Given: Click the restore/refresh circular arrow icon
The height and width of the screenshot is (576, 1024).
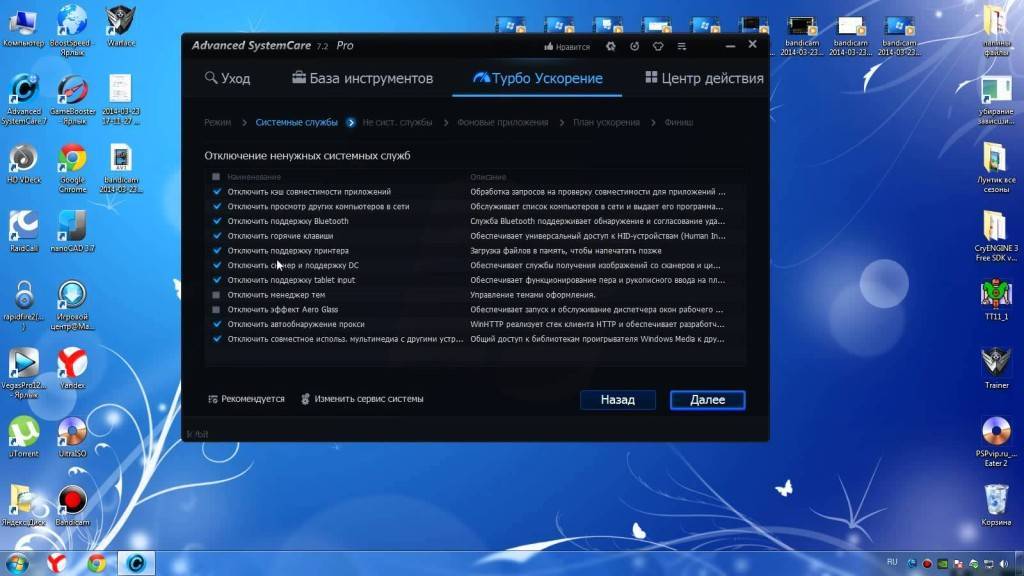Looking at the screenshot, I should click(634, 46).
